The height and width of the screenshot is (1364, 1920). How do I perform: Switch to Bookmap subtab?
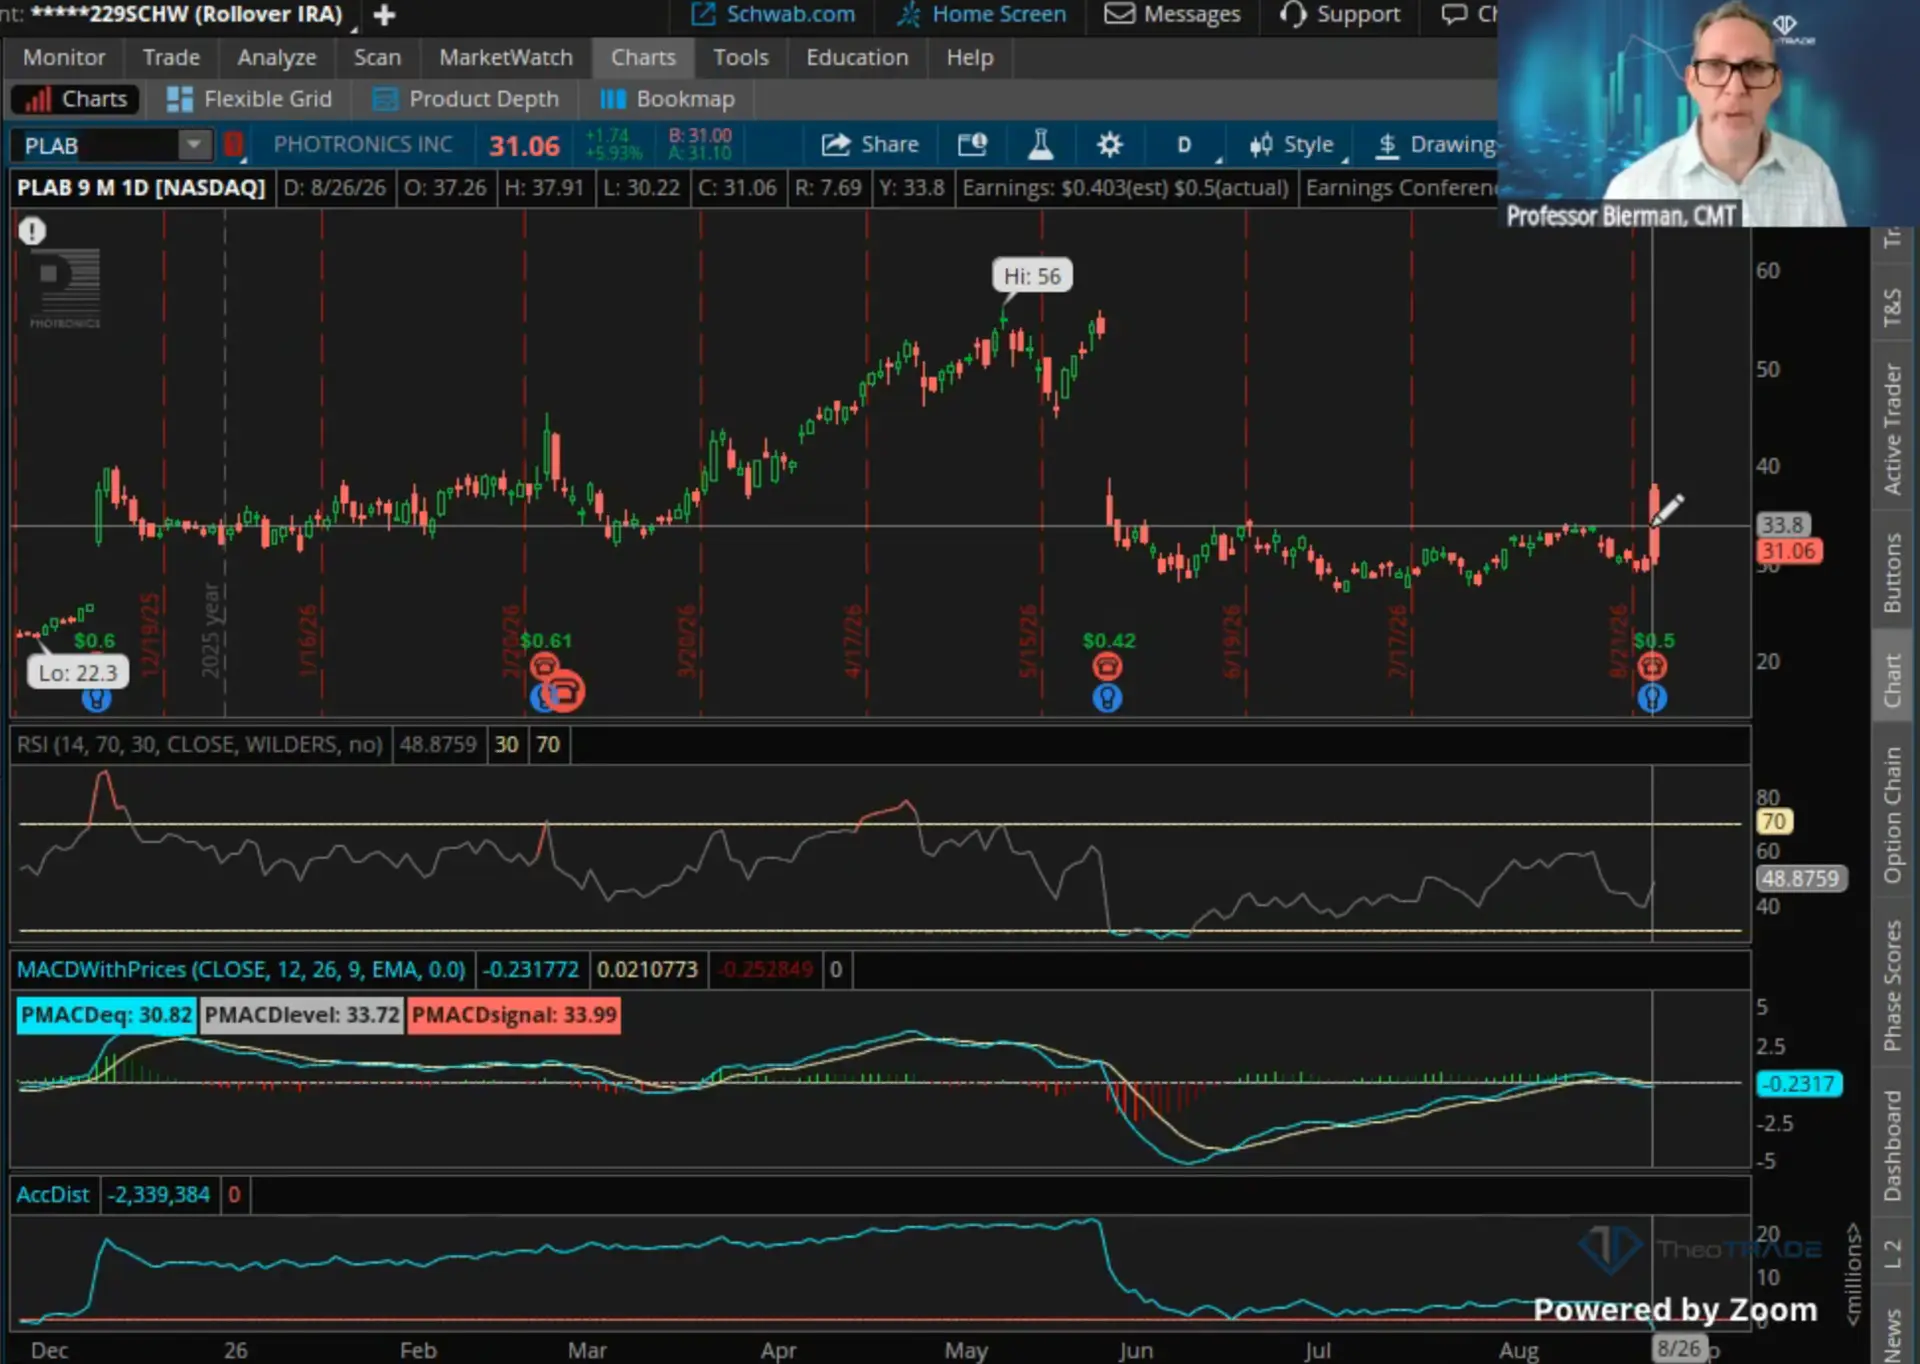[x=668, y=99]
